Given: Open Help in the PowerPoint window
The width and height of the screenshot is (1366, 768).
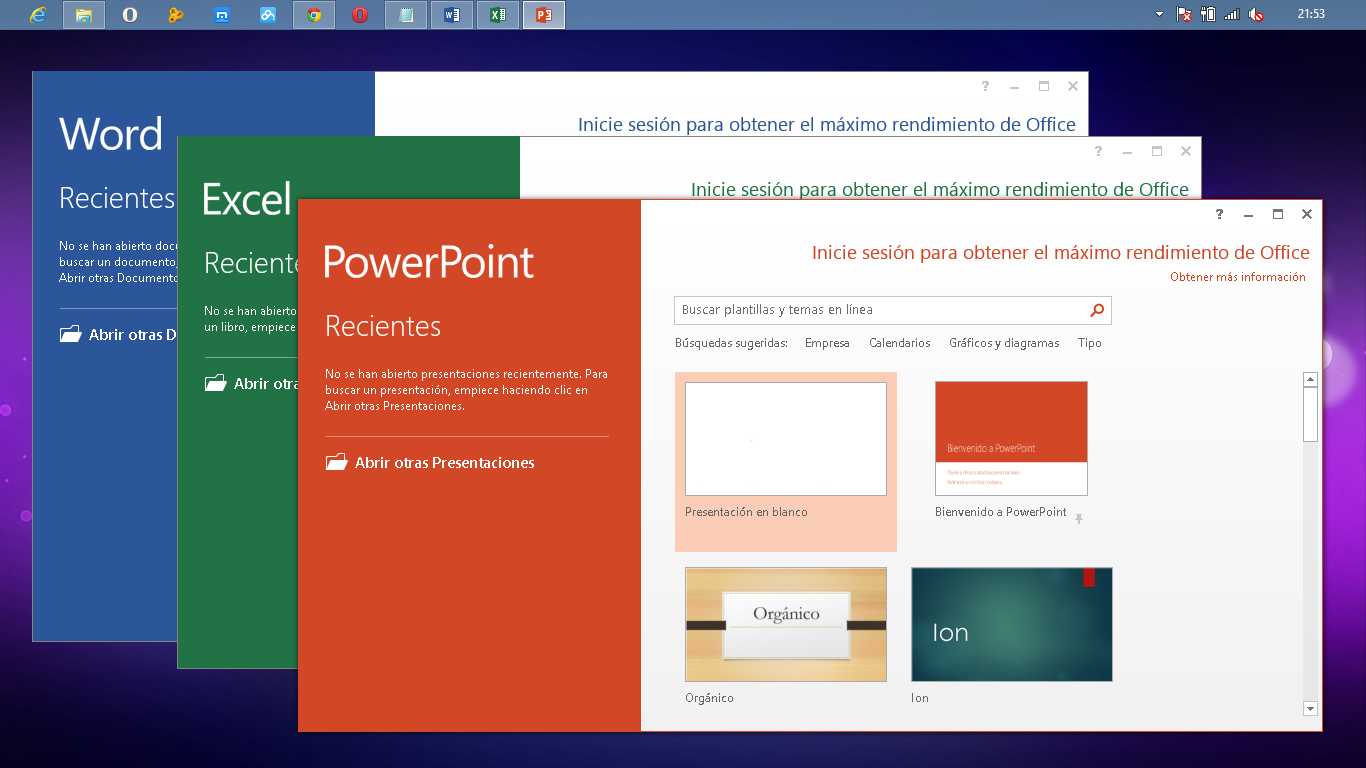Looking at the screenshot, I should 1219,214.
